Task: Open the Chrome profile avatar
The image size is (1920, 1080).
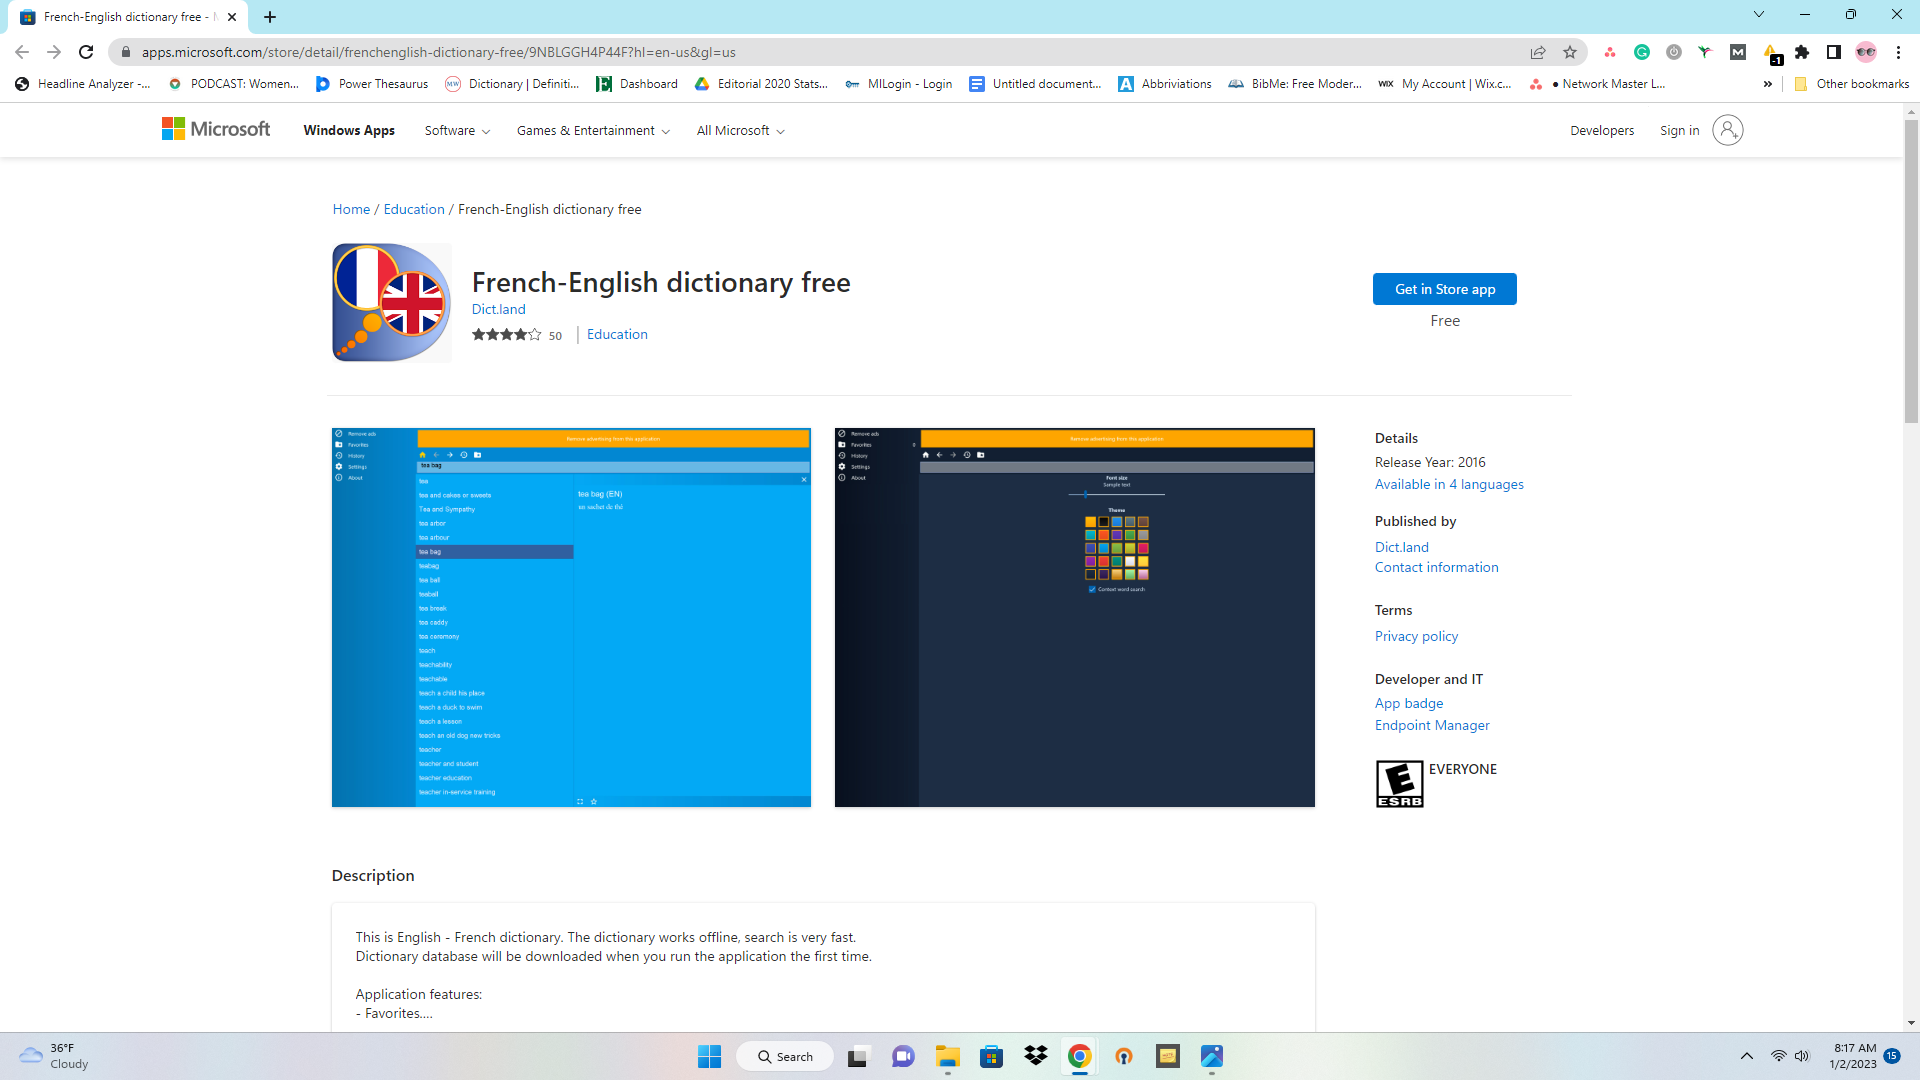Action: [x=1866, y=52]
